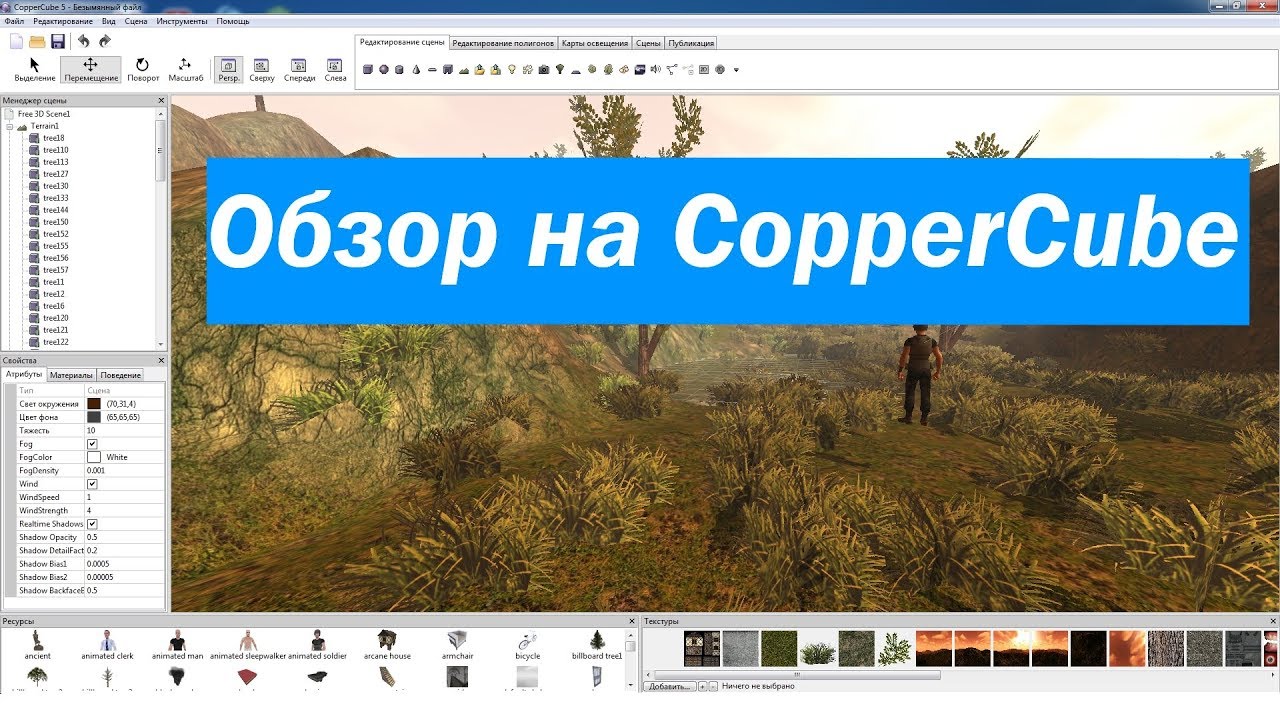This screenshot has height=720, width=1280.
Task: Activate the Перемещение (move) tool
Action: (x=90, y=69)
